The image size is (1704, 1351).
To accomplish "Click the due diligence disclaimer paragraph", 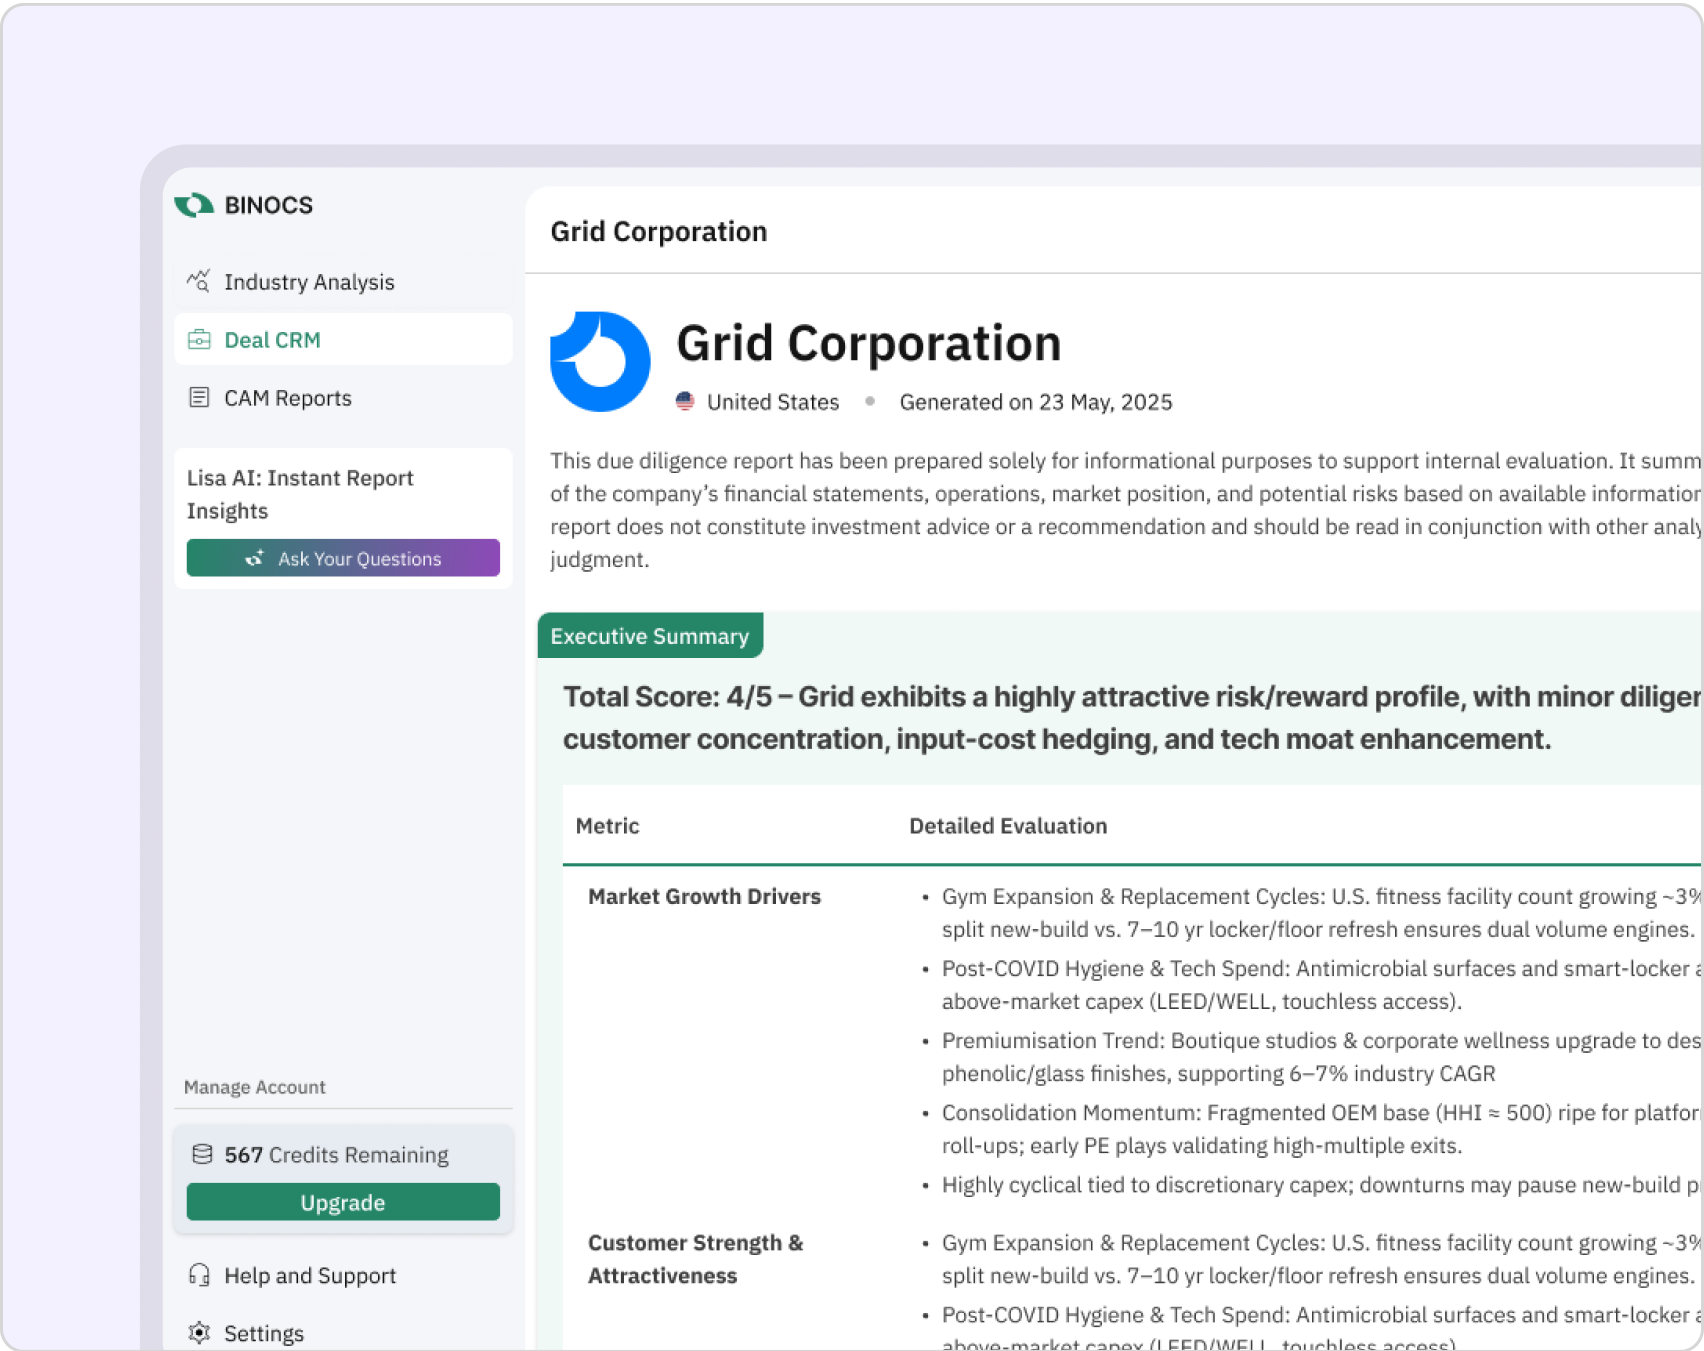I will (x=1126, y=510).
